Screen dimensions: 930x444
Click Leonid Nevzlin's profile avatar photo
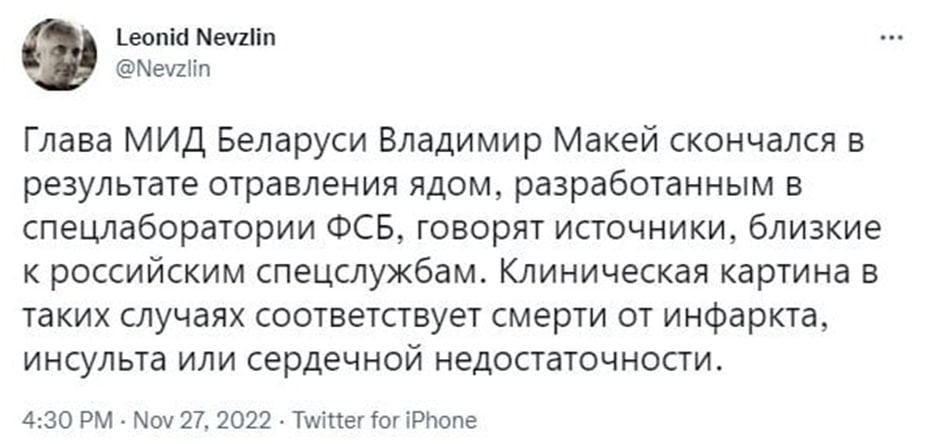click(59, 54)
